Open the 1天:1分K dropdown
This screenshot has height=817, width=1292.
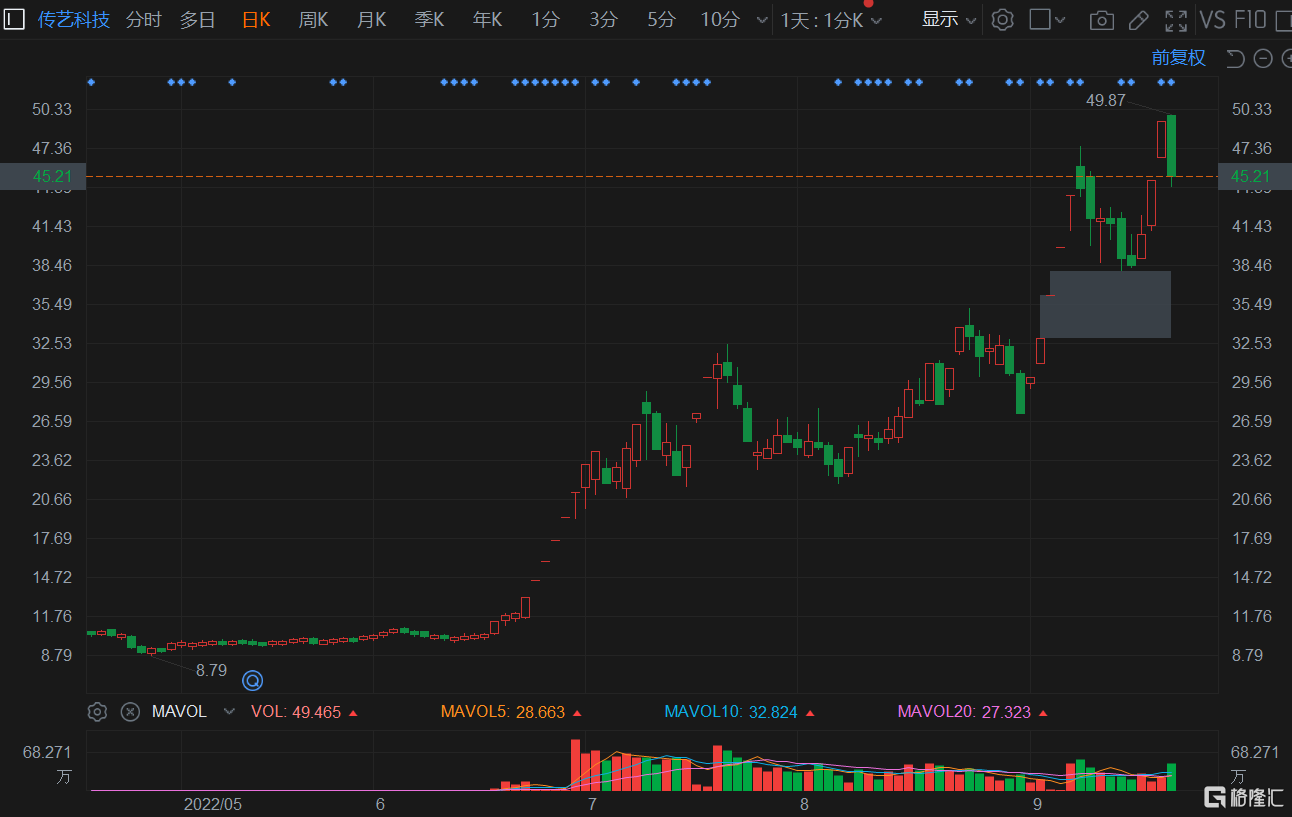(x=831, y=20)
